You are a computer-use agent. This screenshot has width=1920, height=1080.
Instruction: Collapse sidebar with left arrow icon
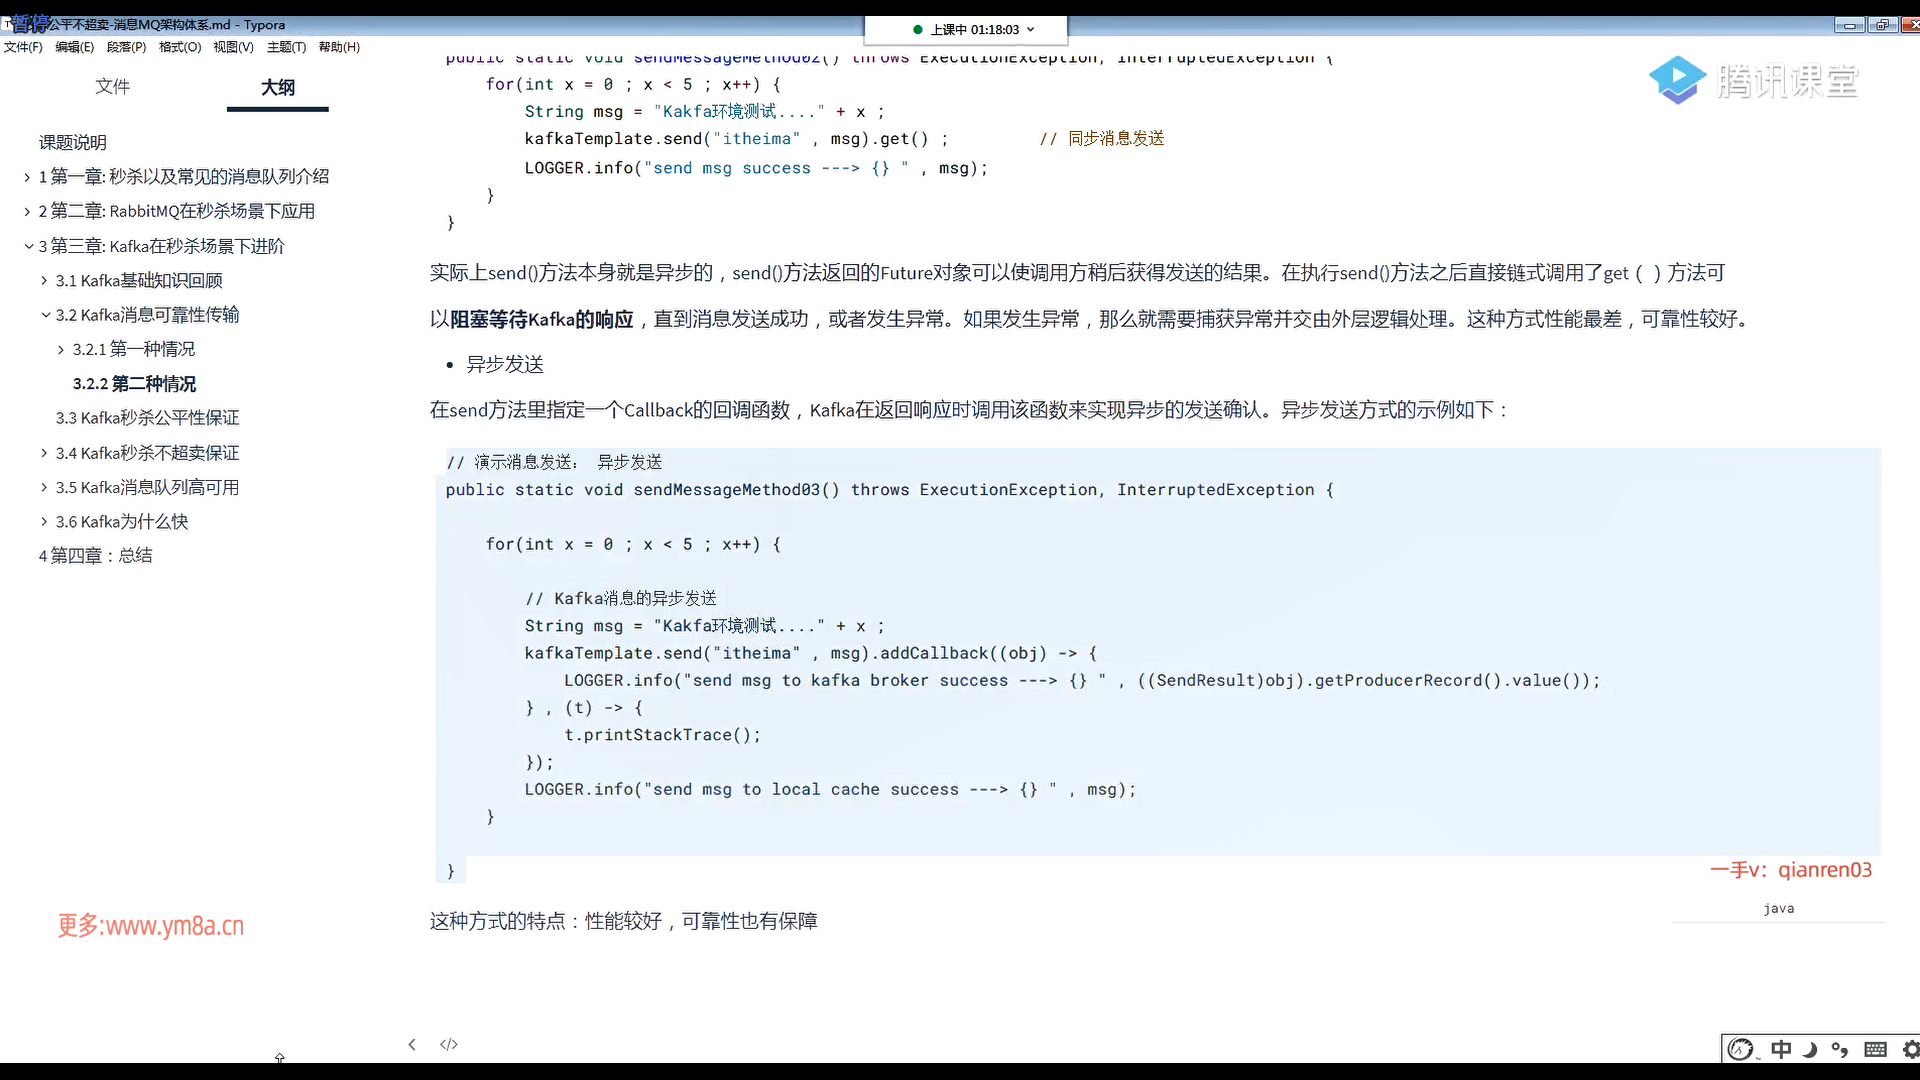point(412,1044)
